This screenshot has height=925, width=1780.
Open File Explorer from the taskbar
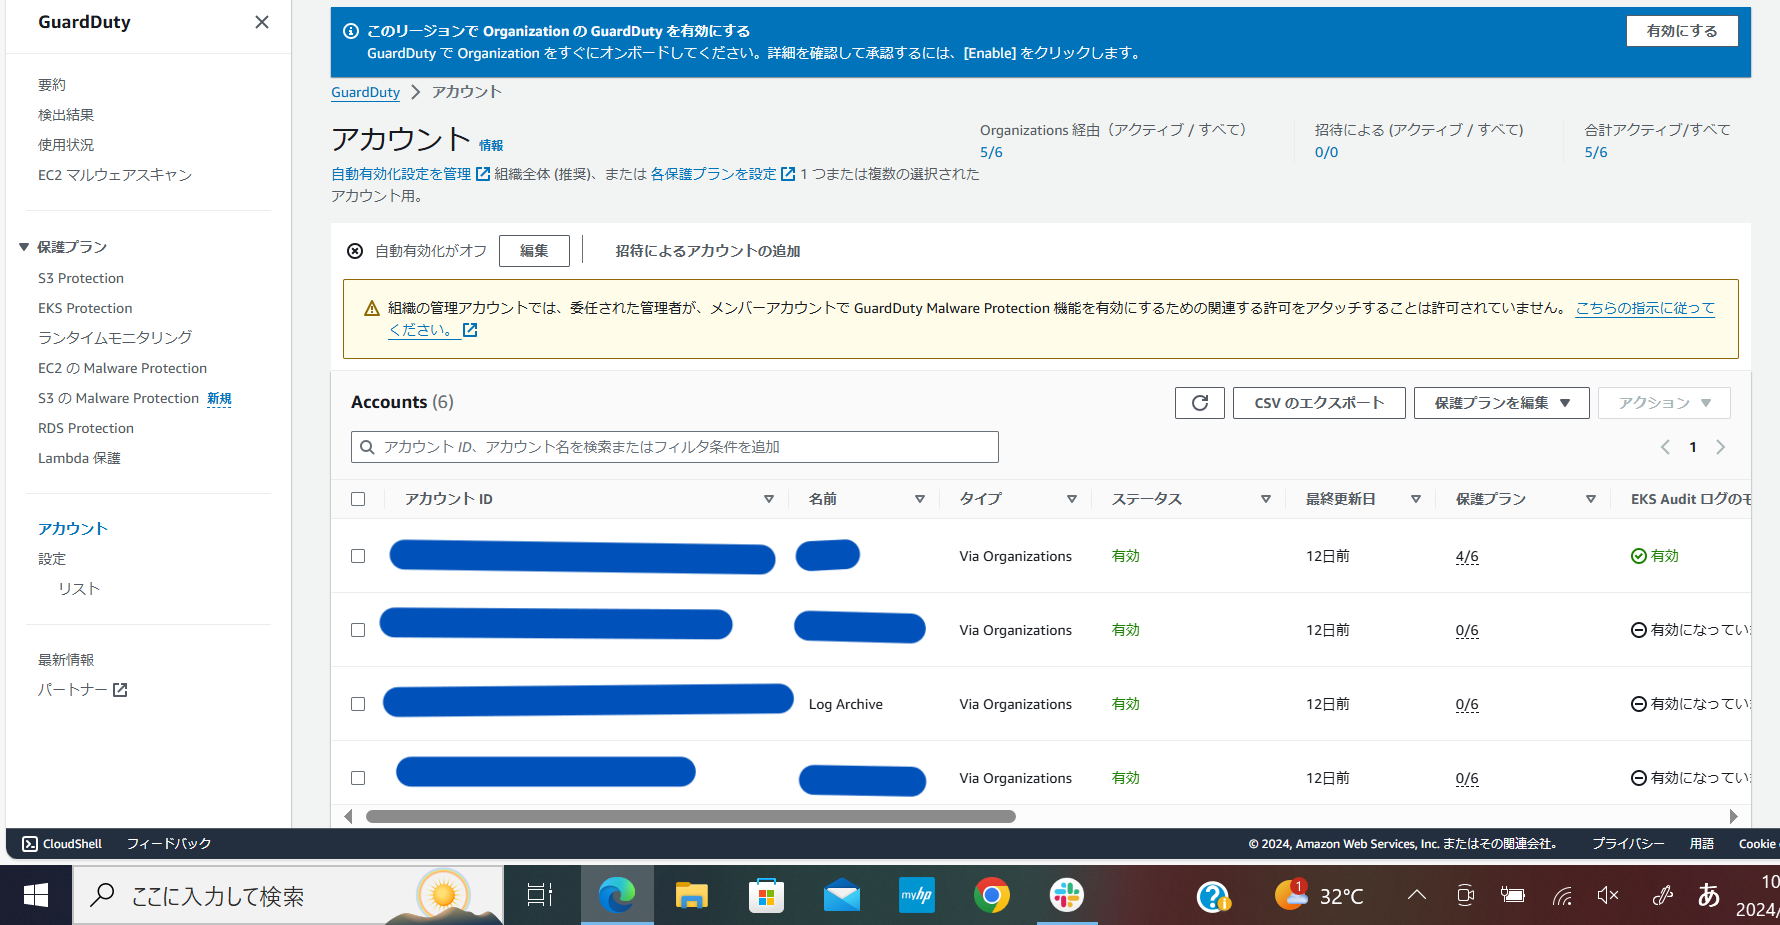click(691, 895)
